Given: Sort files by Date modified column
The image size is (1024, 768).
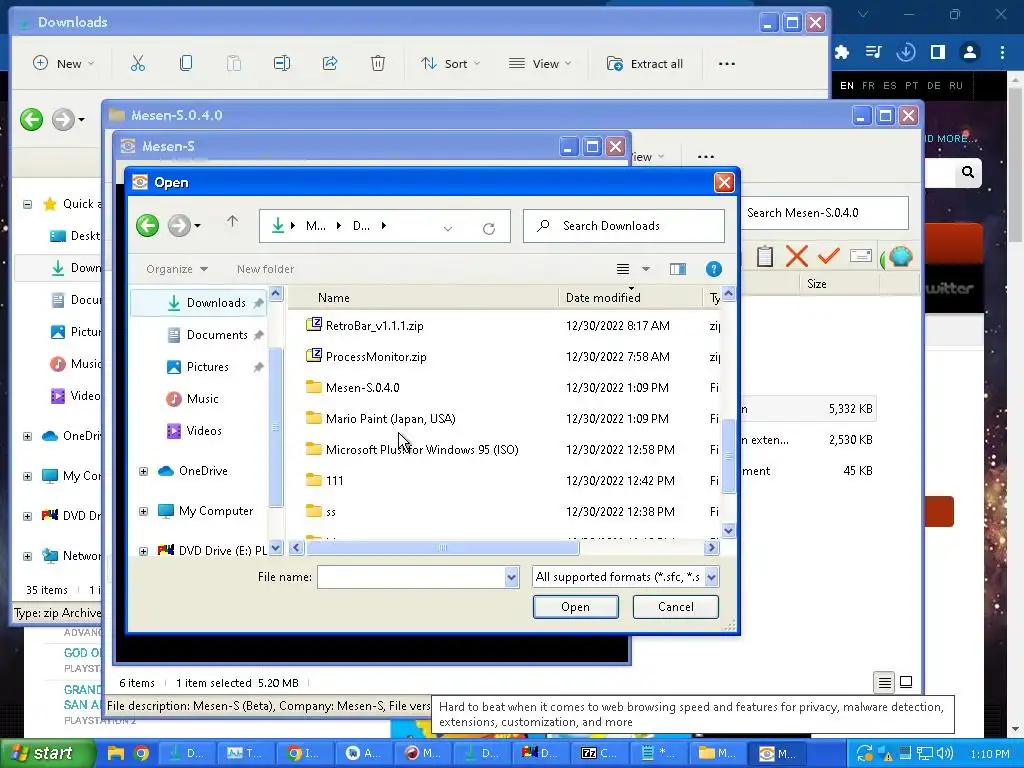Looking at the screenshot, I should 630,298.
